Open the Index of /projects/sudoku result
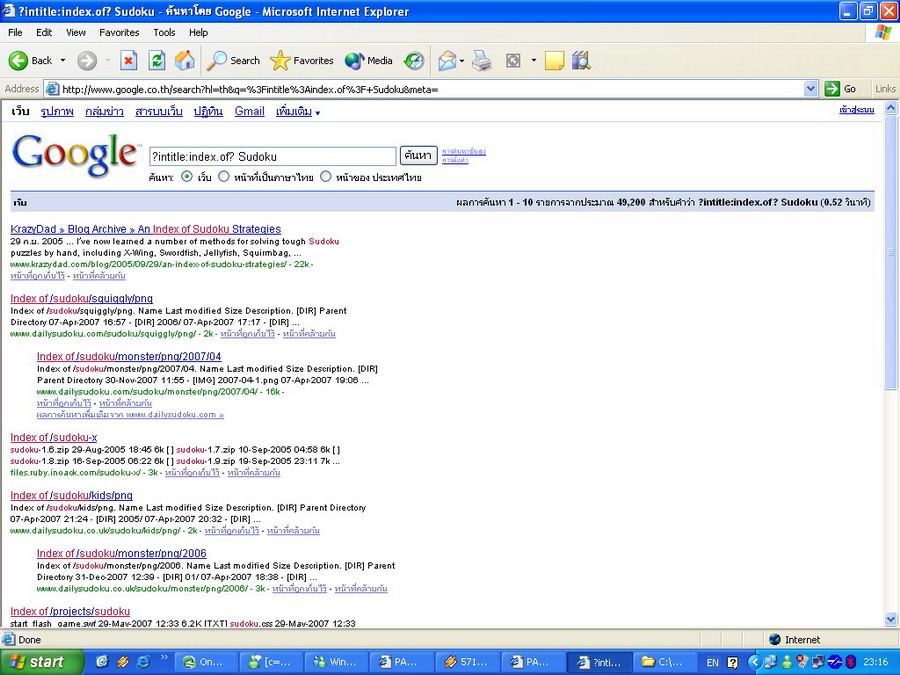Image resolution: width=900 pixels, height=675 pixels. coord(70,611)
